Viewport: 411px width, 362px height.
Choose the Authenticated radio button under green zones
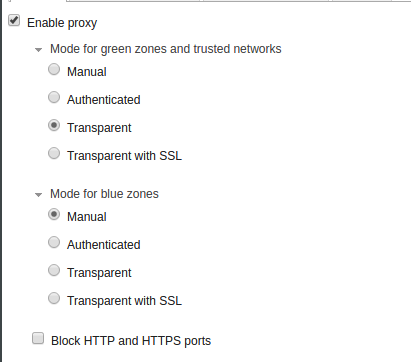[54, 97]
